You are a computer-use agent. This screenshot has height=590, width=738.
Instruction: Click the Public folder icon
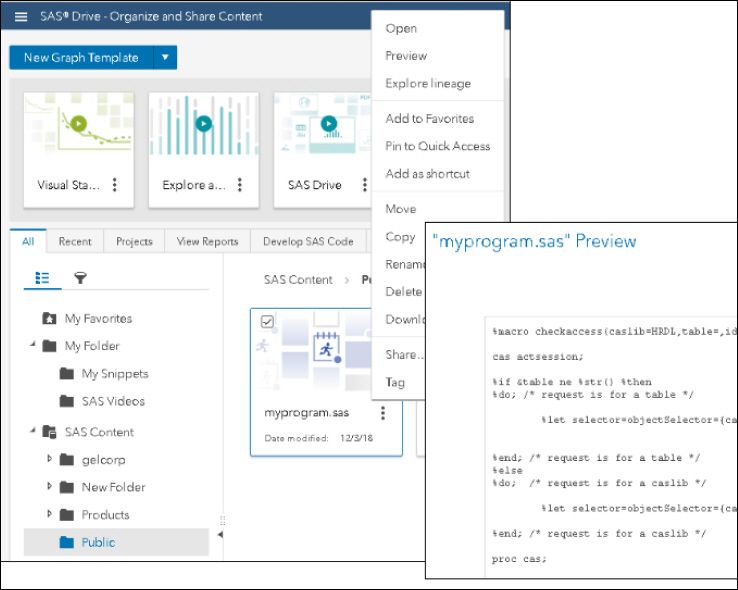(x=67, y=542)
